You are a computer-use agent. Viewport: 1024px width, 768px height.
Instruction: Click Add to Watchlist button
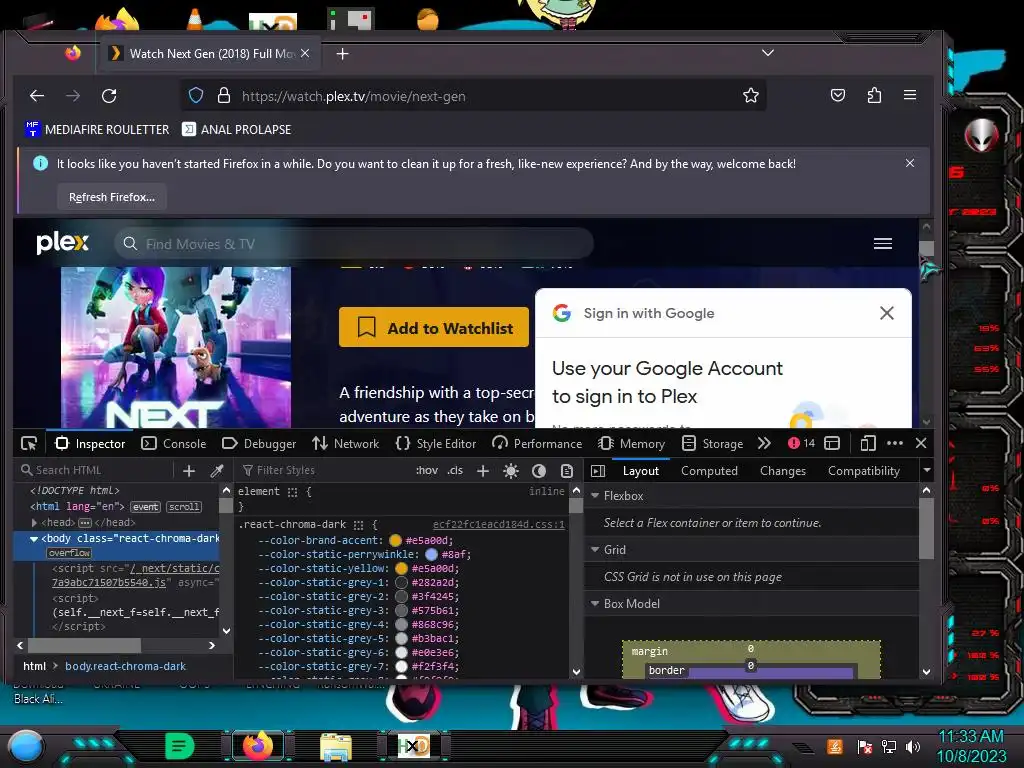434,327
